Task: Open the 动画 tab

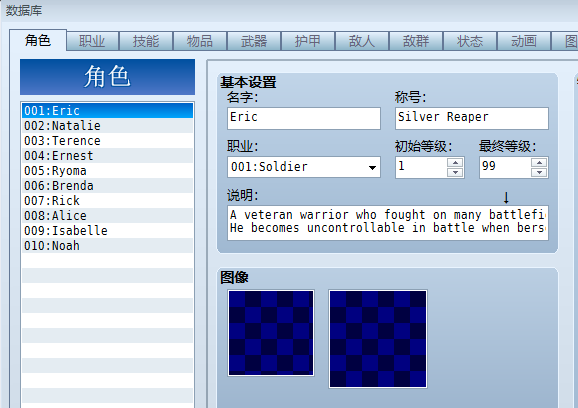Action: pos(523,41)
